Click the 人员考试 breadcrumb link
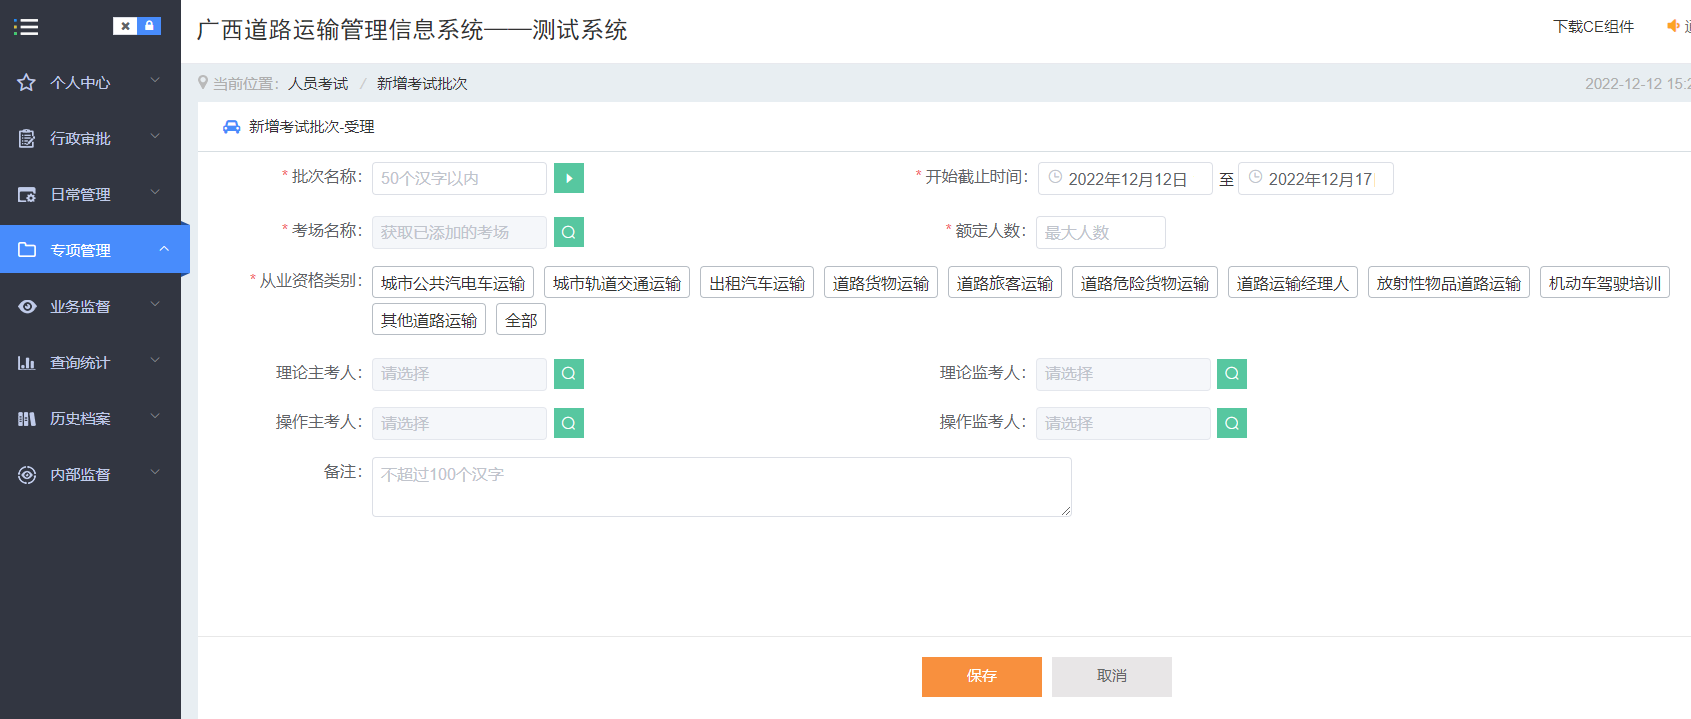The width and height of the screenshot is (1691, 719). coord(318,84)
